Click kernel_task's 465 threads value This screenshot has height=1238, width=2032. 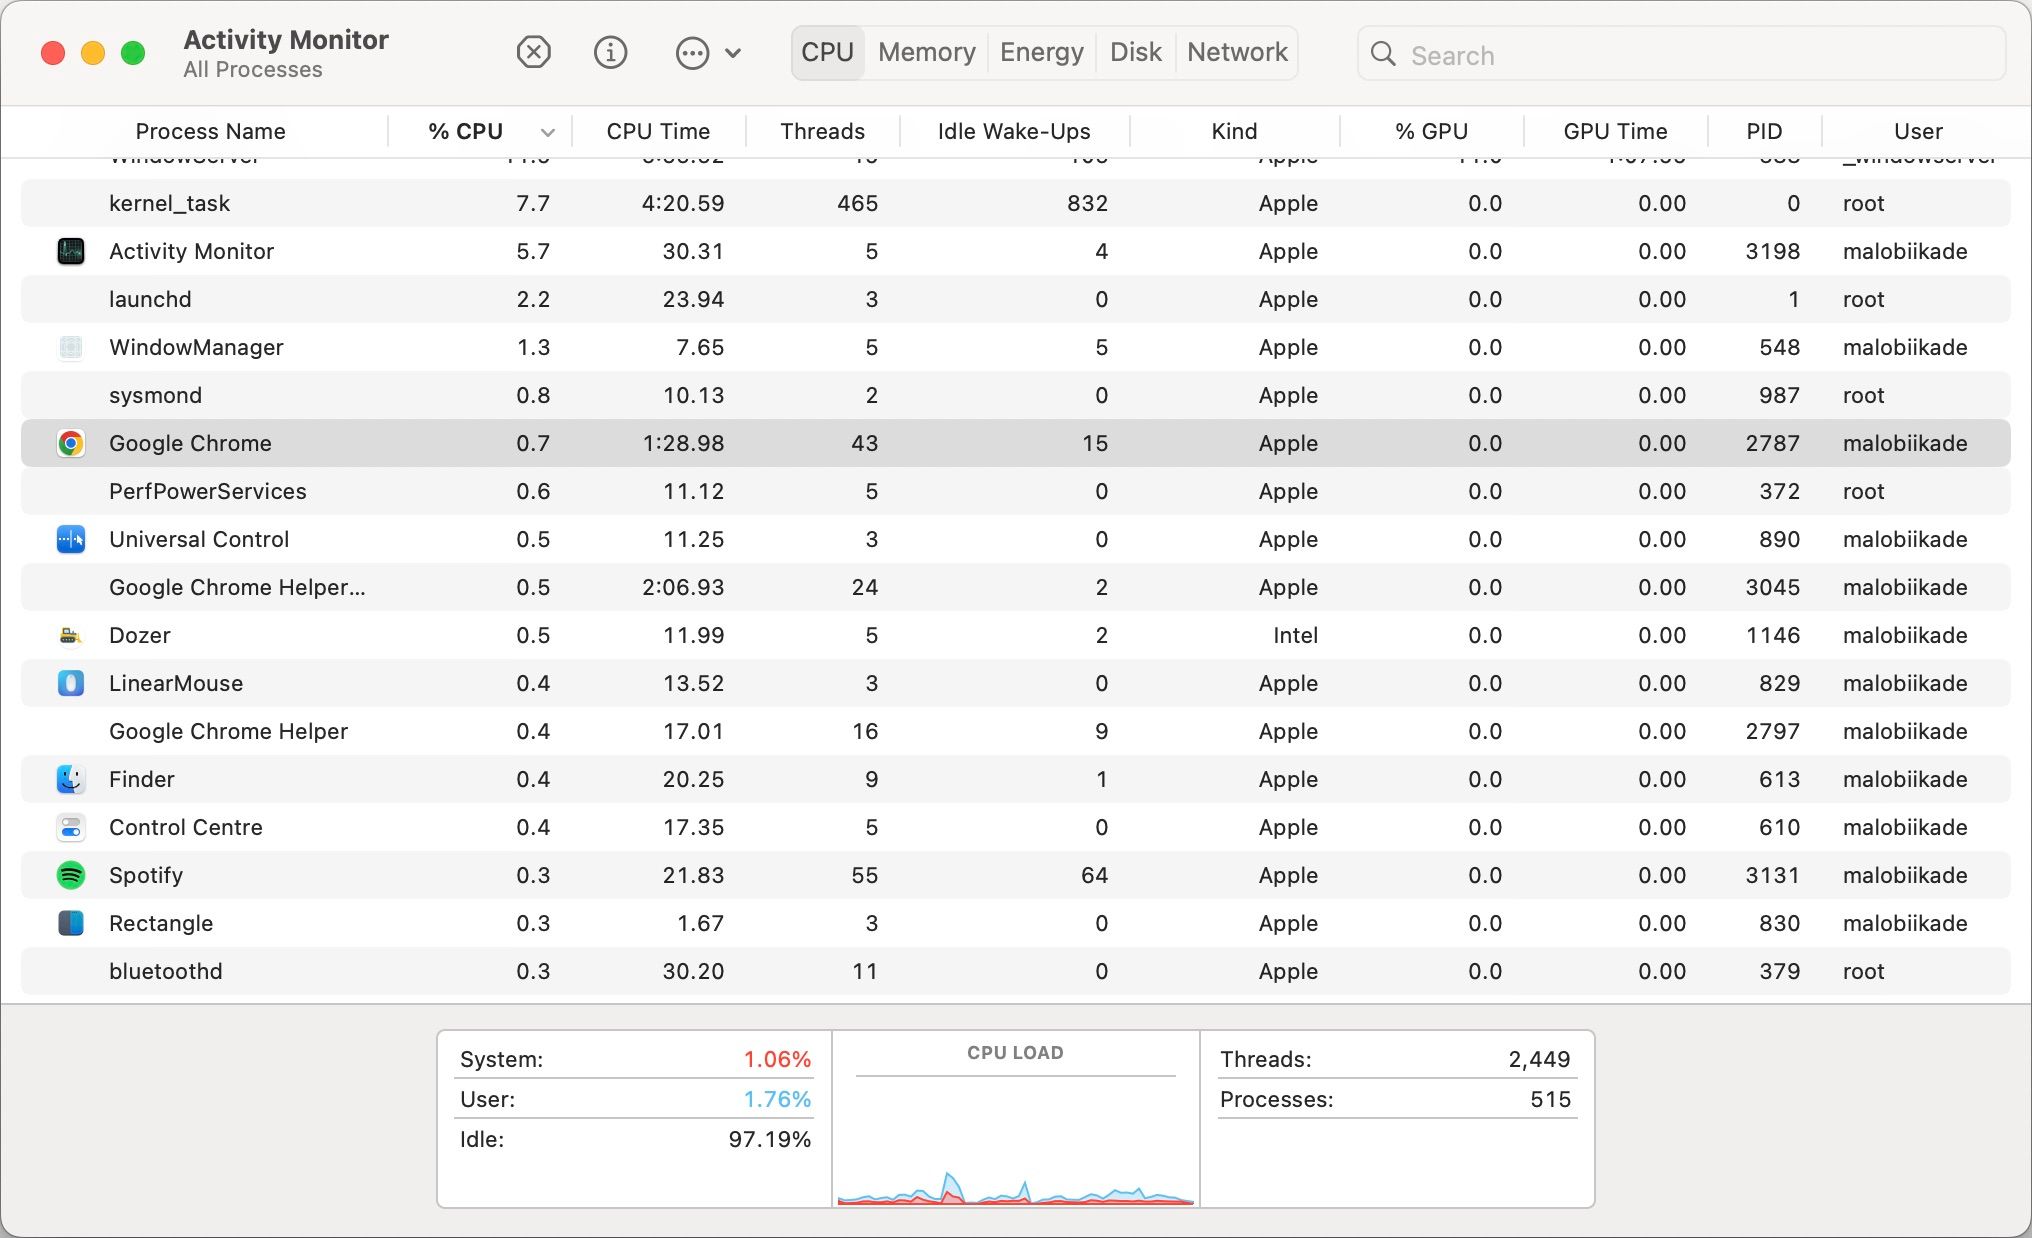tap(857, 203)
